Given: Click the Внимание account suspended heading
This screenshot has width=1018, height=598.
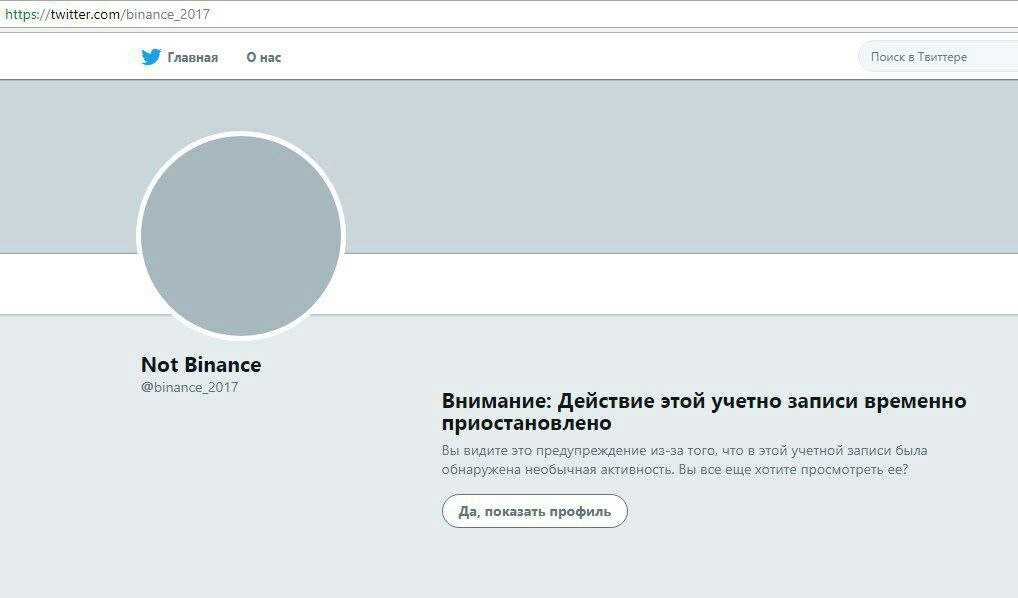Looking at the screenshot, I should (704, 412).
